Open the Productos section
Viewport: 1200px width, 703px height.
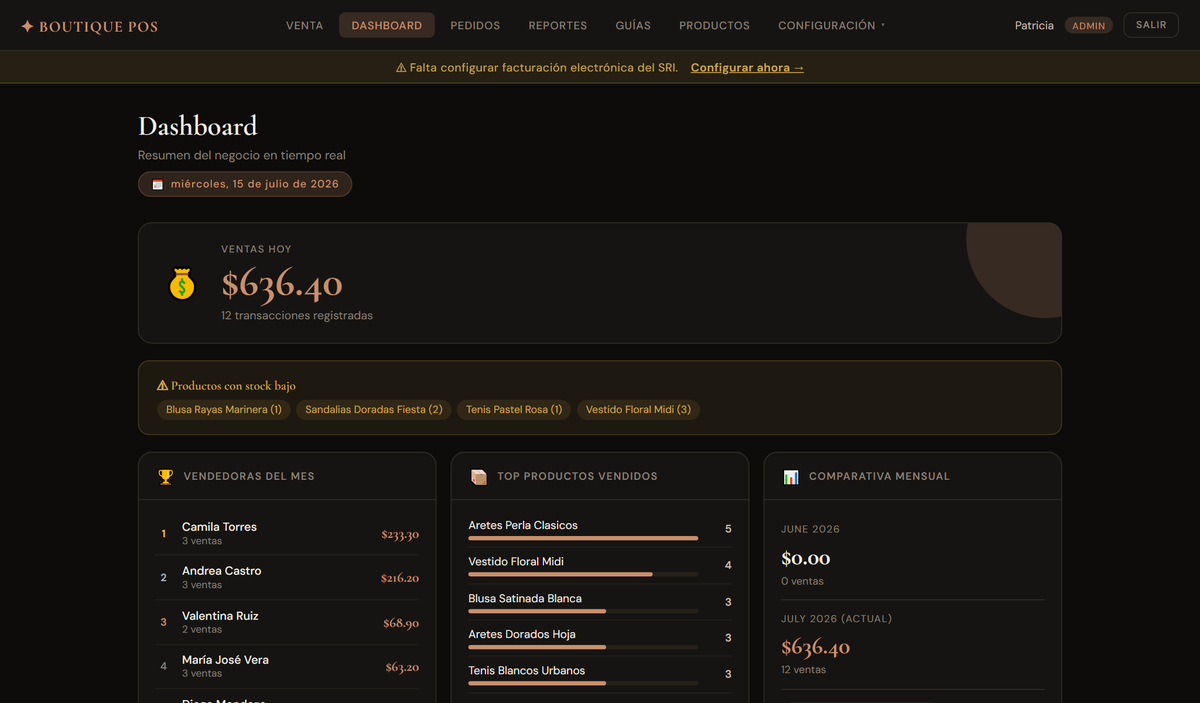(x=714, y=26)
